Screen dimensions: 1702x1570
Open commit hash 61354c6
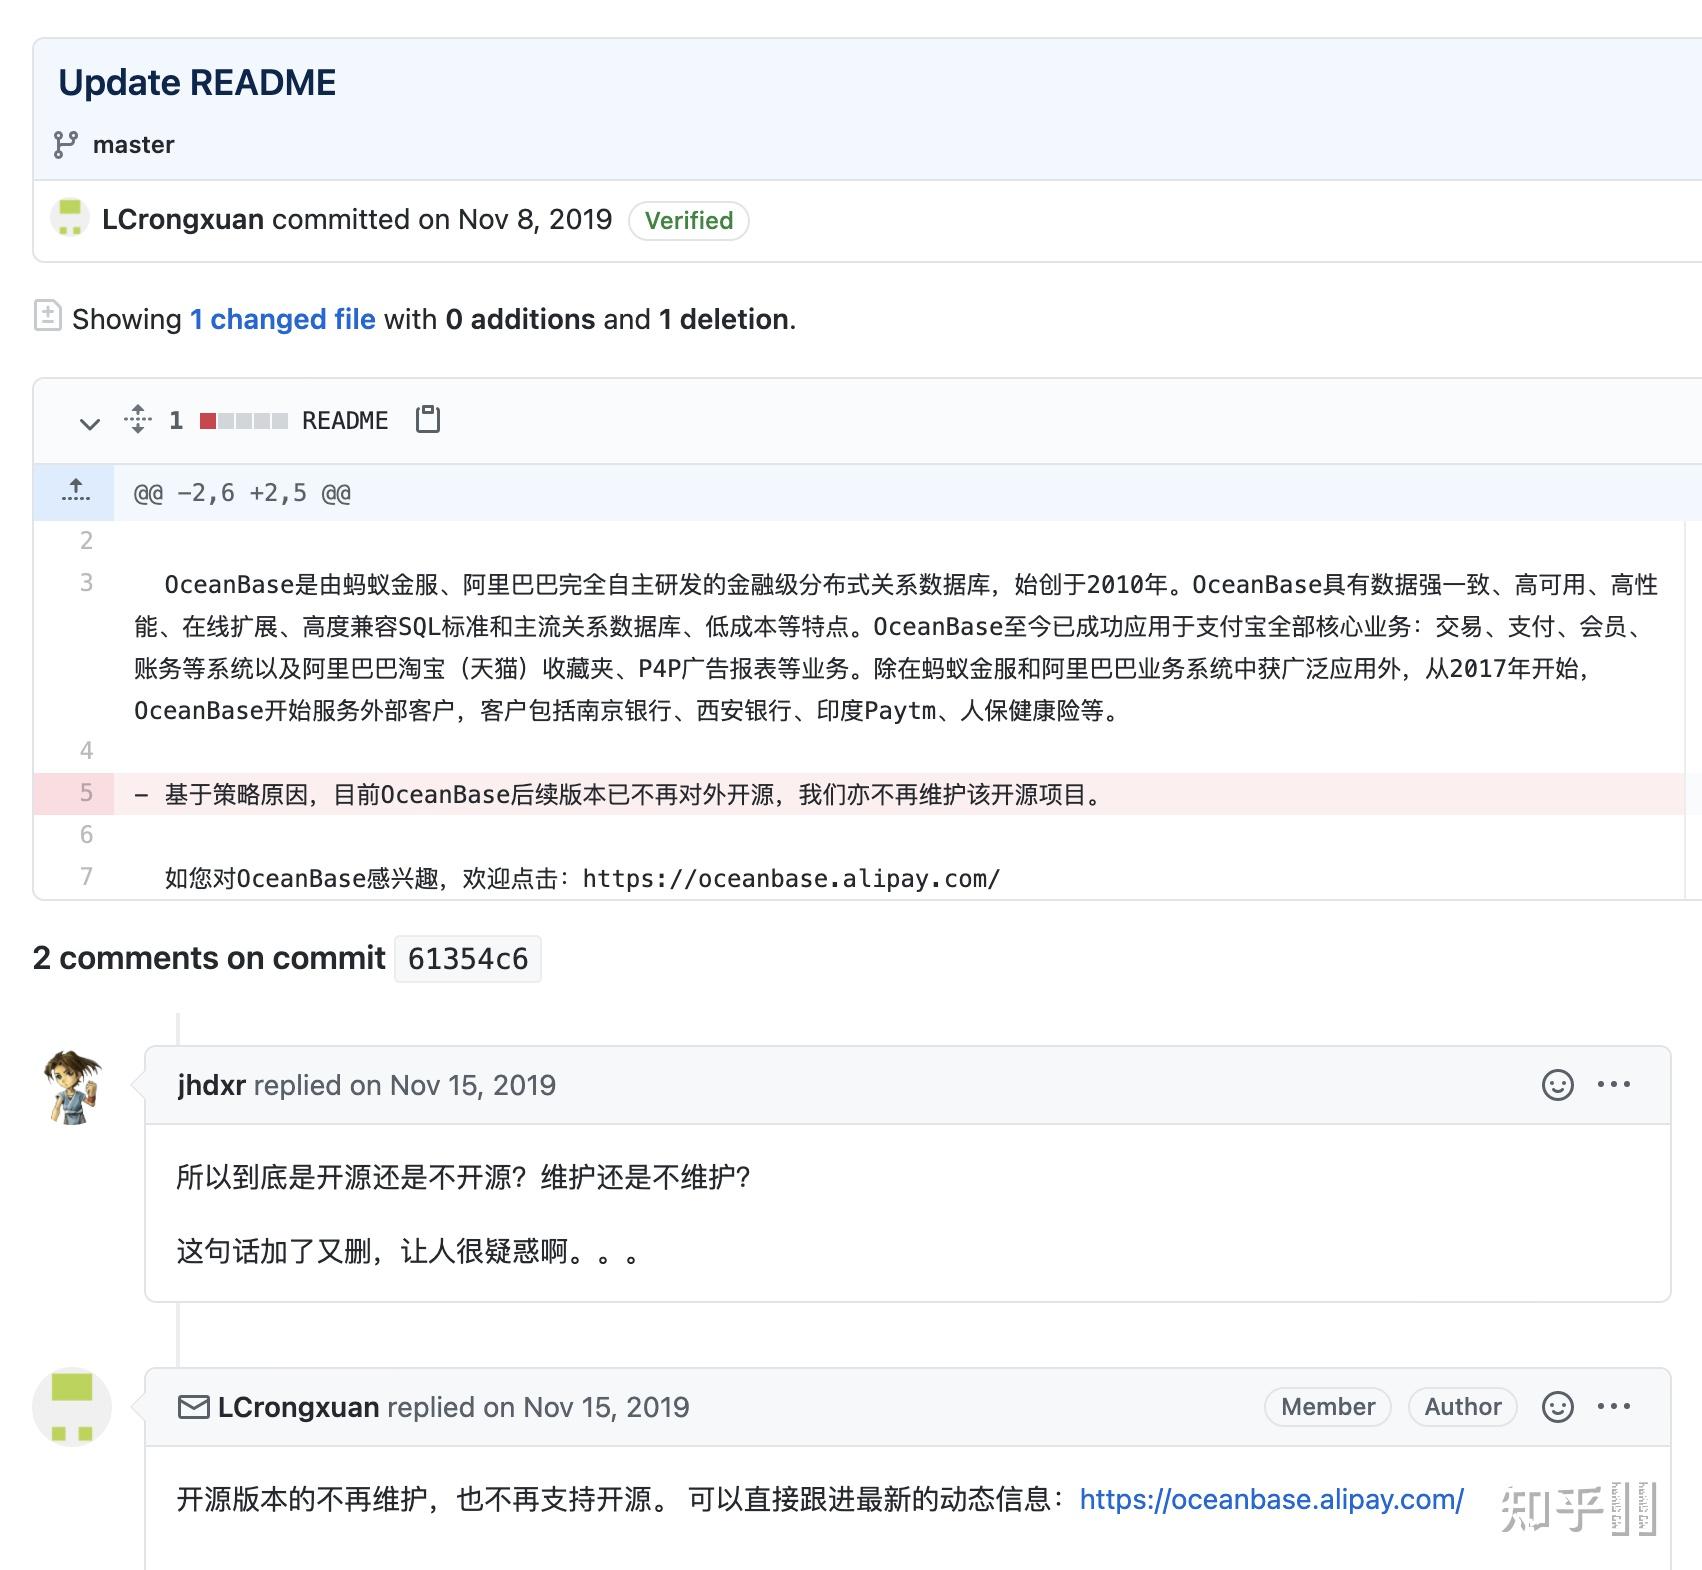(468, 959)
